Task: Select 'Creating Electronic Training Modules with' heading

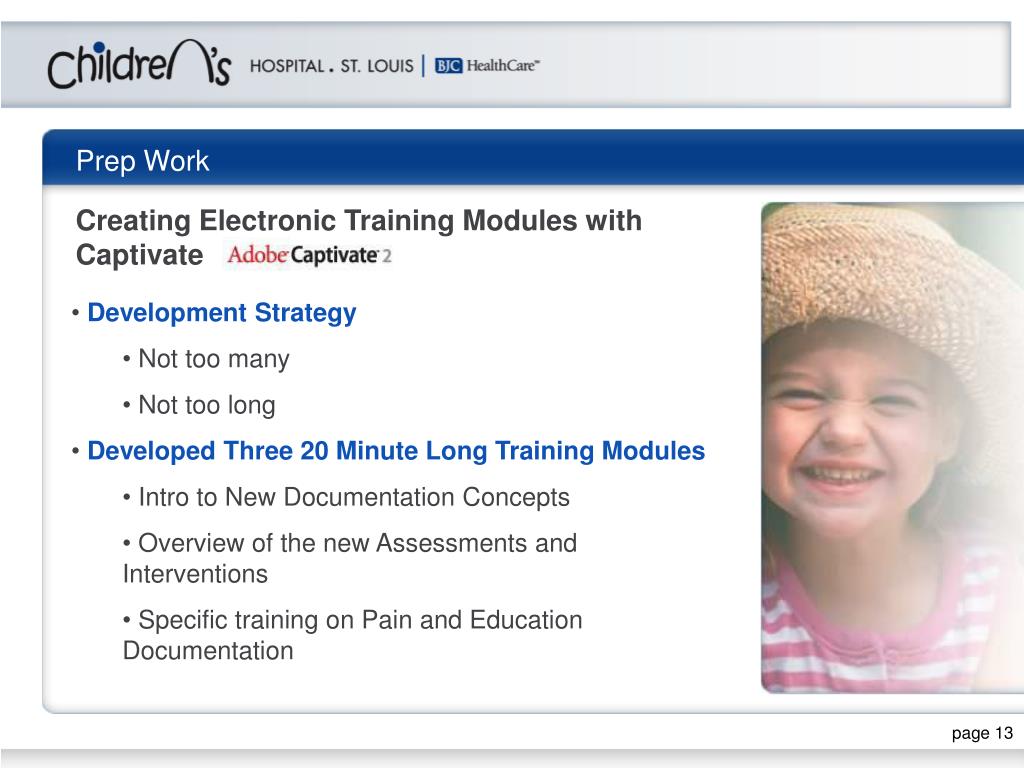Action: 359,220
